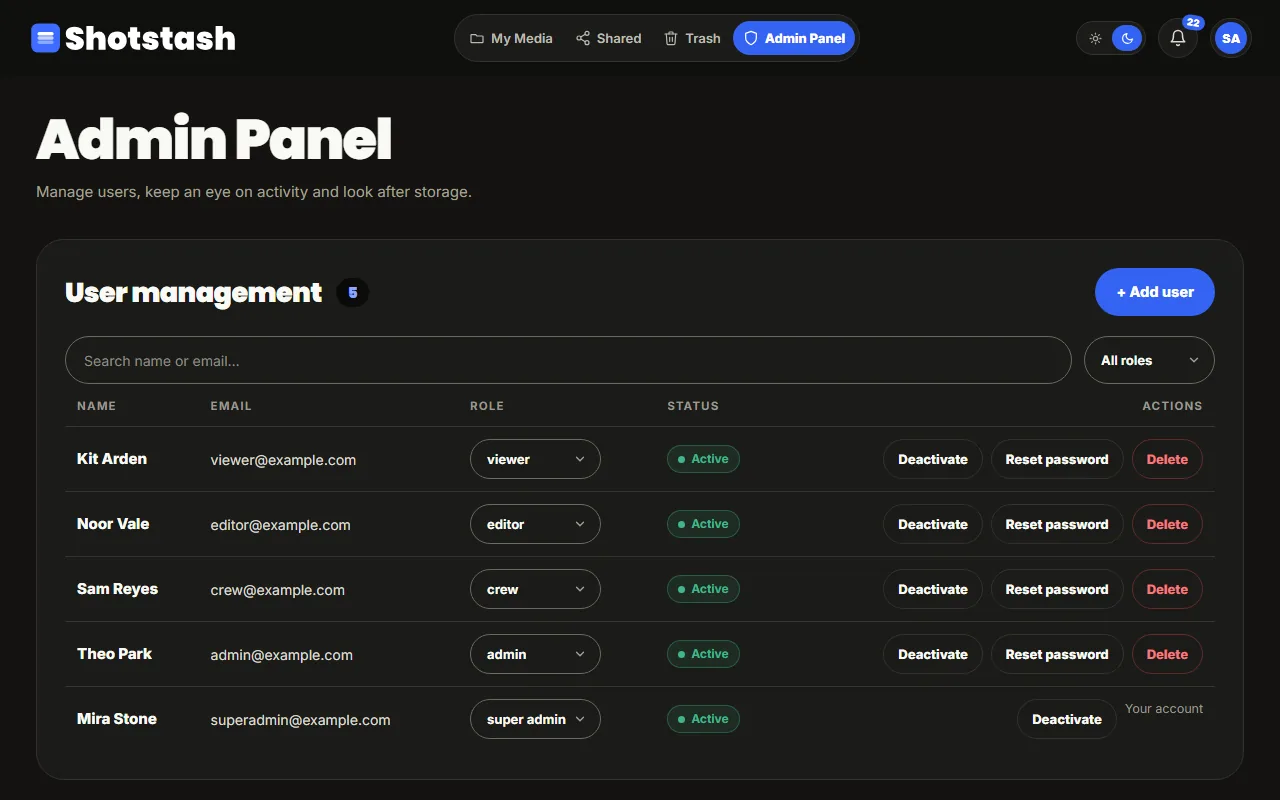Click the Shotstash brand name
This screenshot has width=1280, height=800.
click(150, 39)
